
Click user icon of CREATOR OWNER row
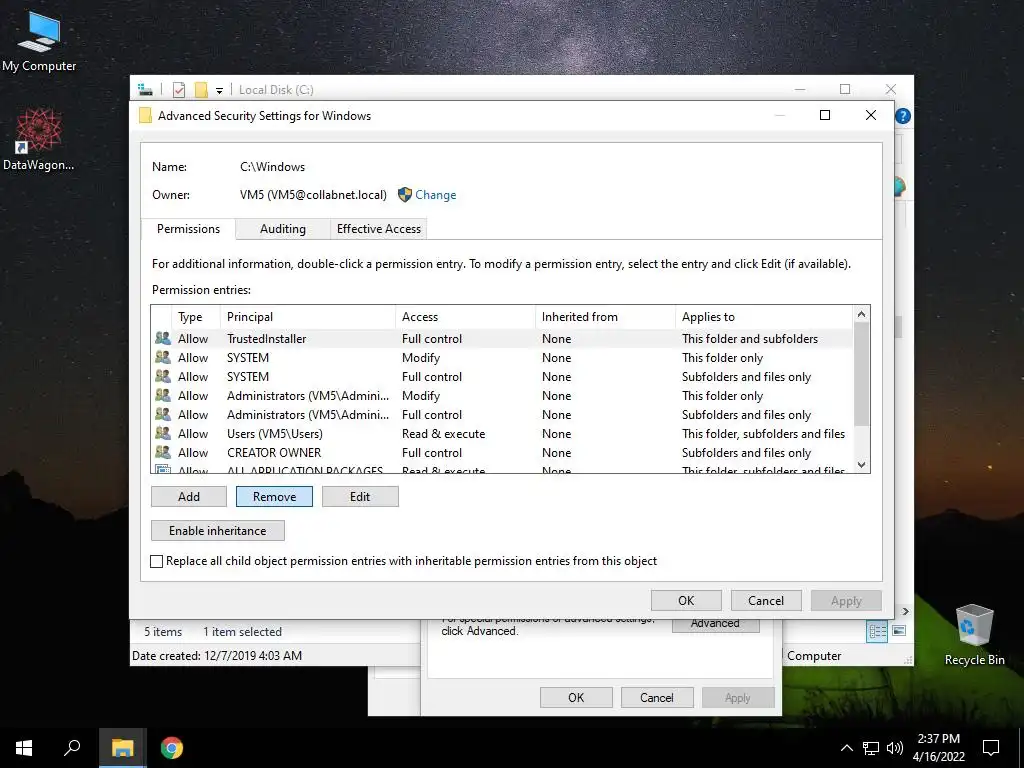click(163, 452)
